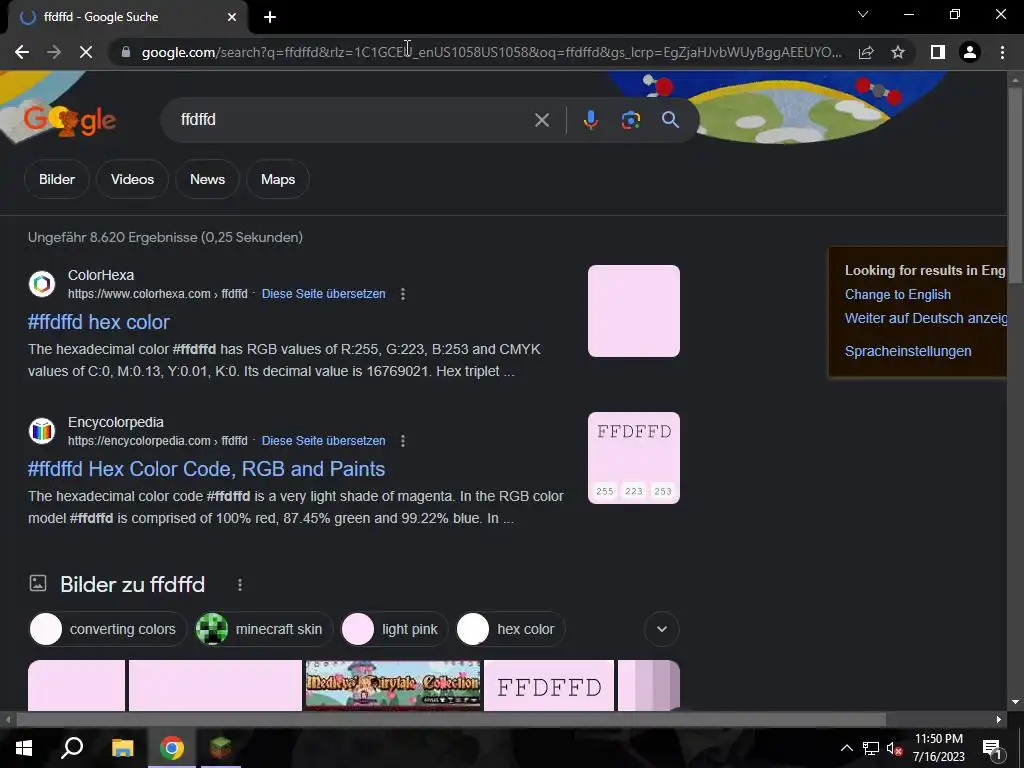The height and width of the screenshot is (768, 1024).
Task: Open the FFDFFD text image result
Action: click(x=549, y=685)
